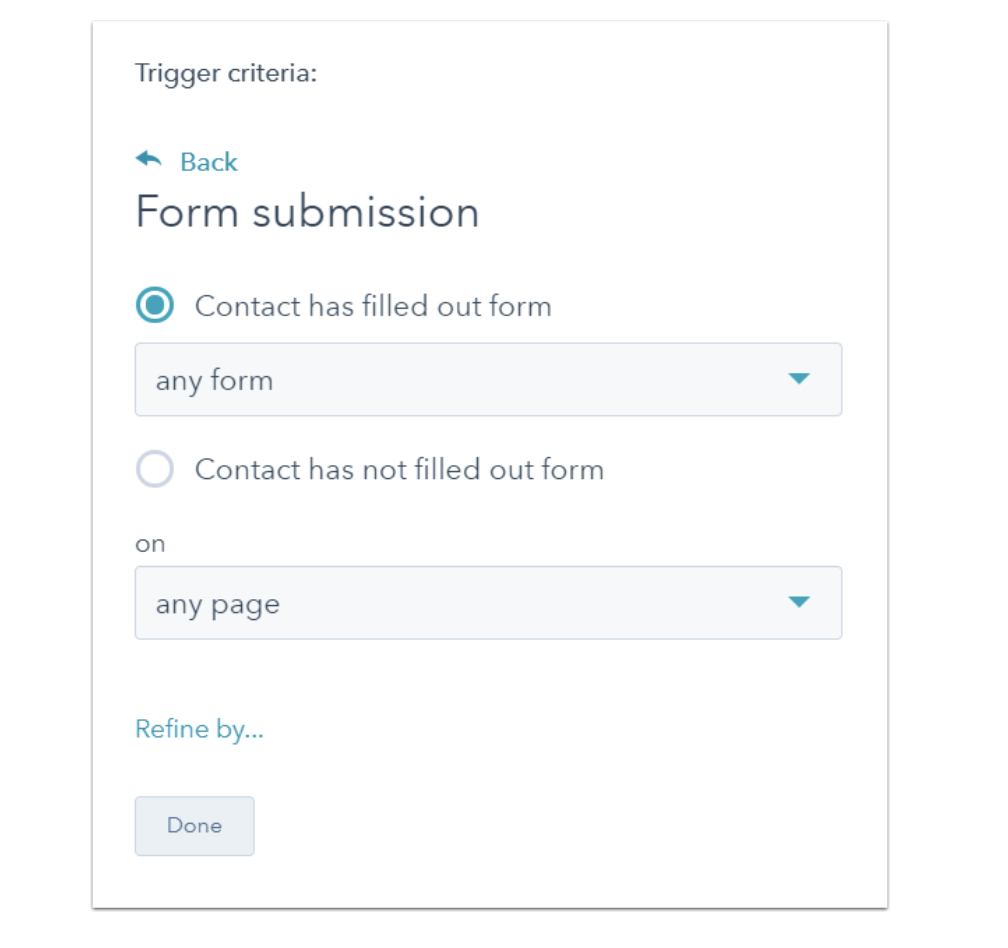This screenshot has height=948, width=1008.
Task: Click the 'any form' selected value text
Action: (x=214, y=381)
